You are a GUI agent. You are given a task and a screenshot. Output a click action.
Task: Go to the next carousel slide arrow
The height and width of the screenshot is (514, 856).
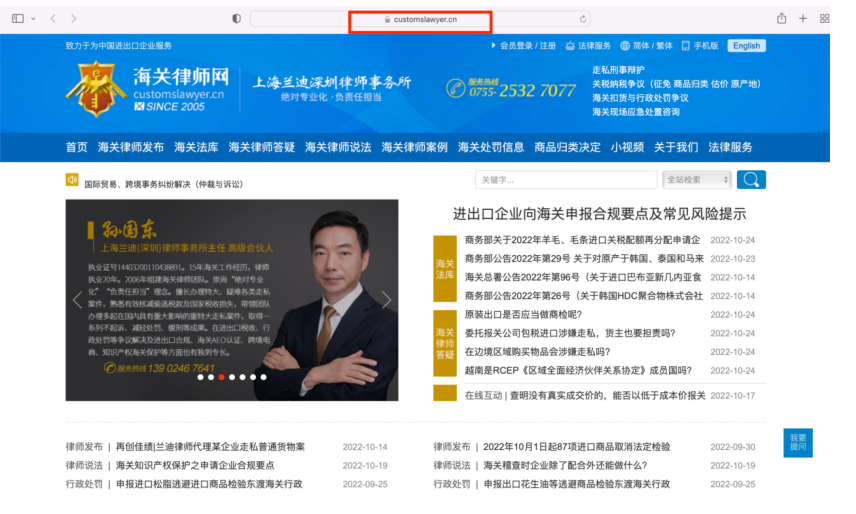[386, 300]
